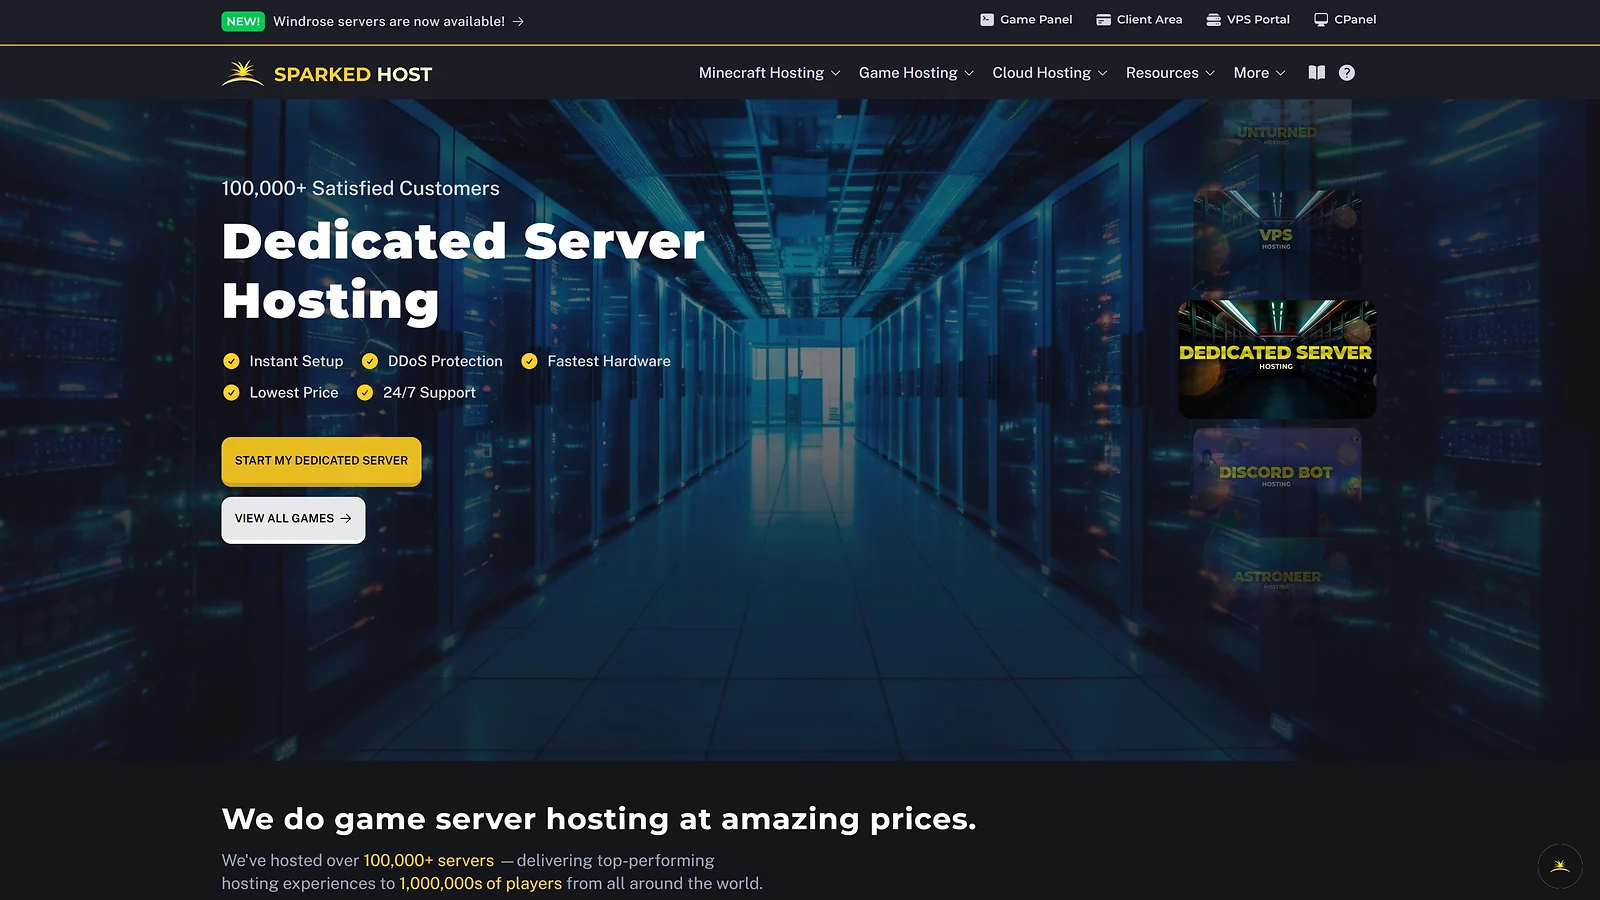Click the 24/7 Support checkmark icon
1600x900 pixels.
(x=365, y=392)
